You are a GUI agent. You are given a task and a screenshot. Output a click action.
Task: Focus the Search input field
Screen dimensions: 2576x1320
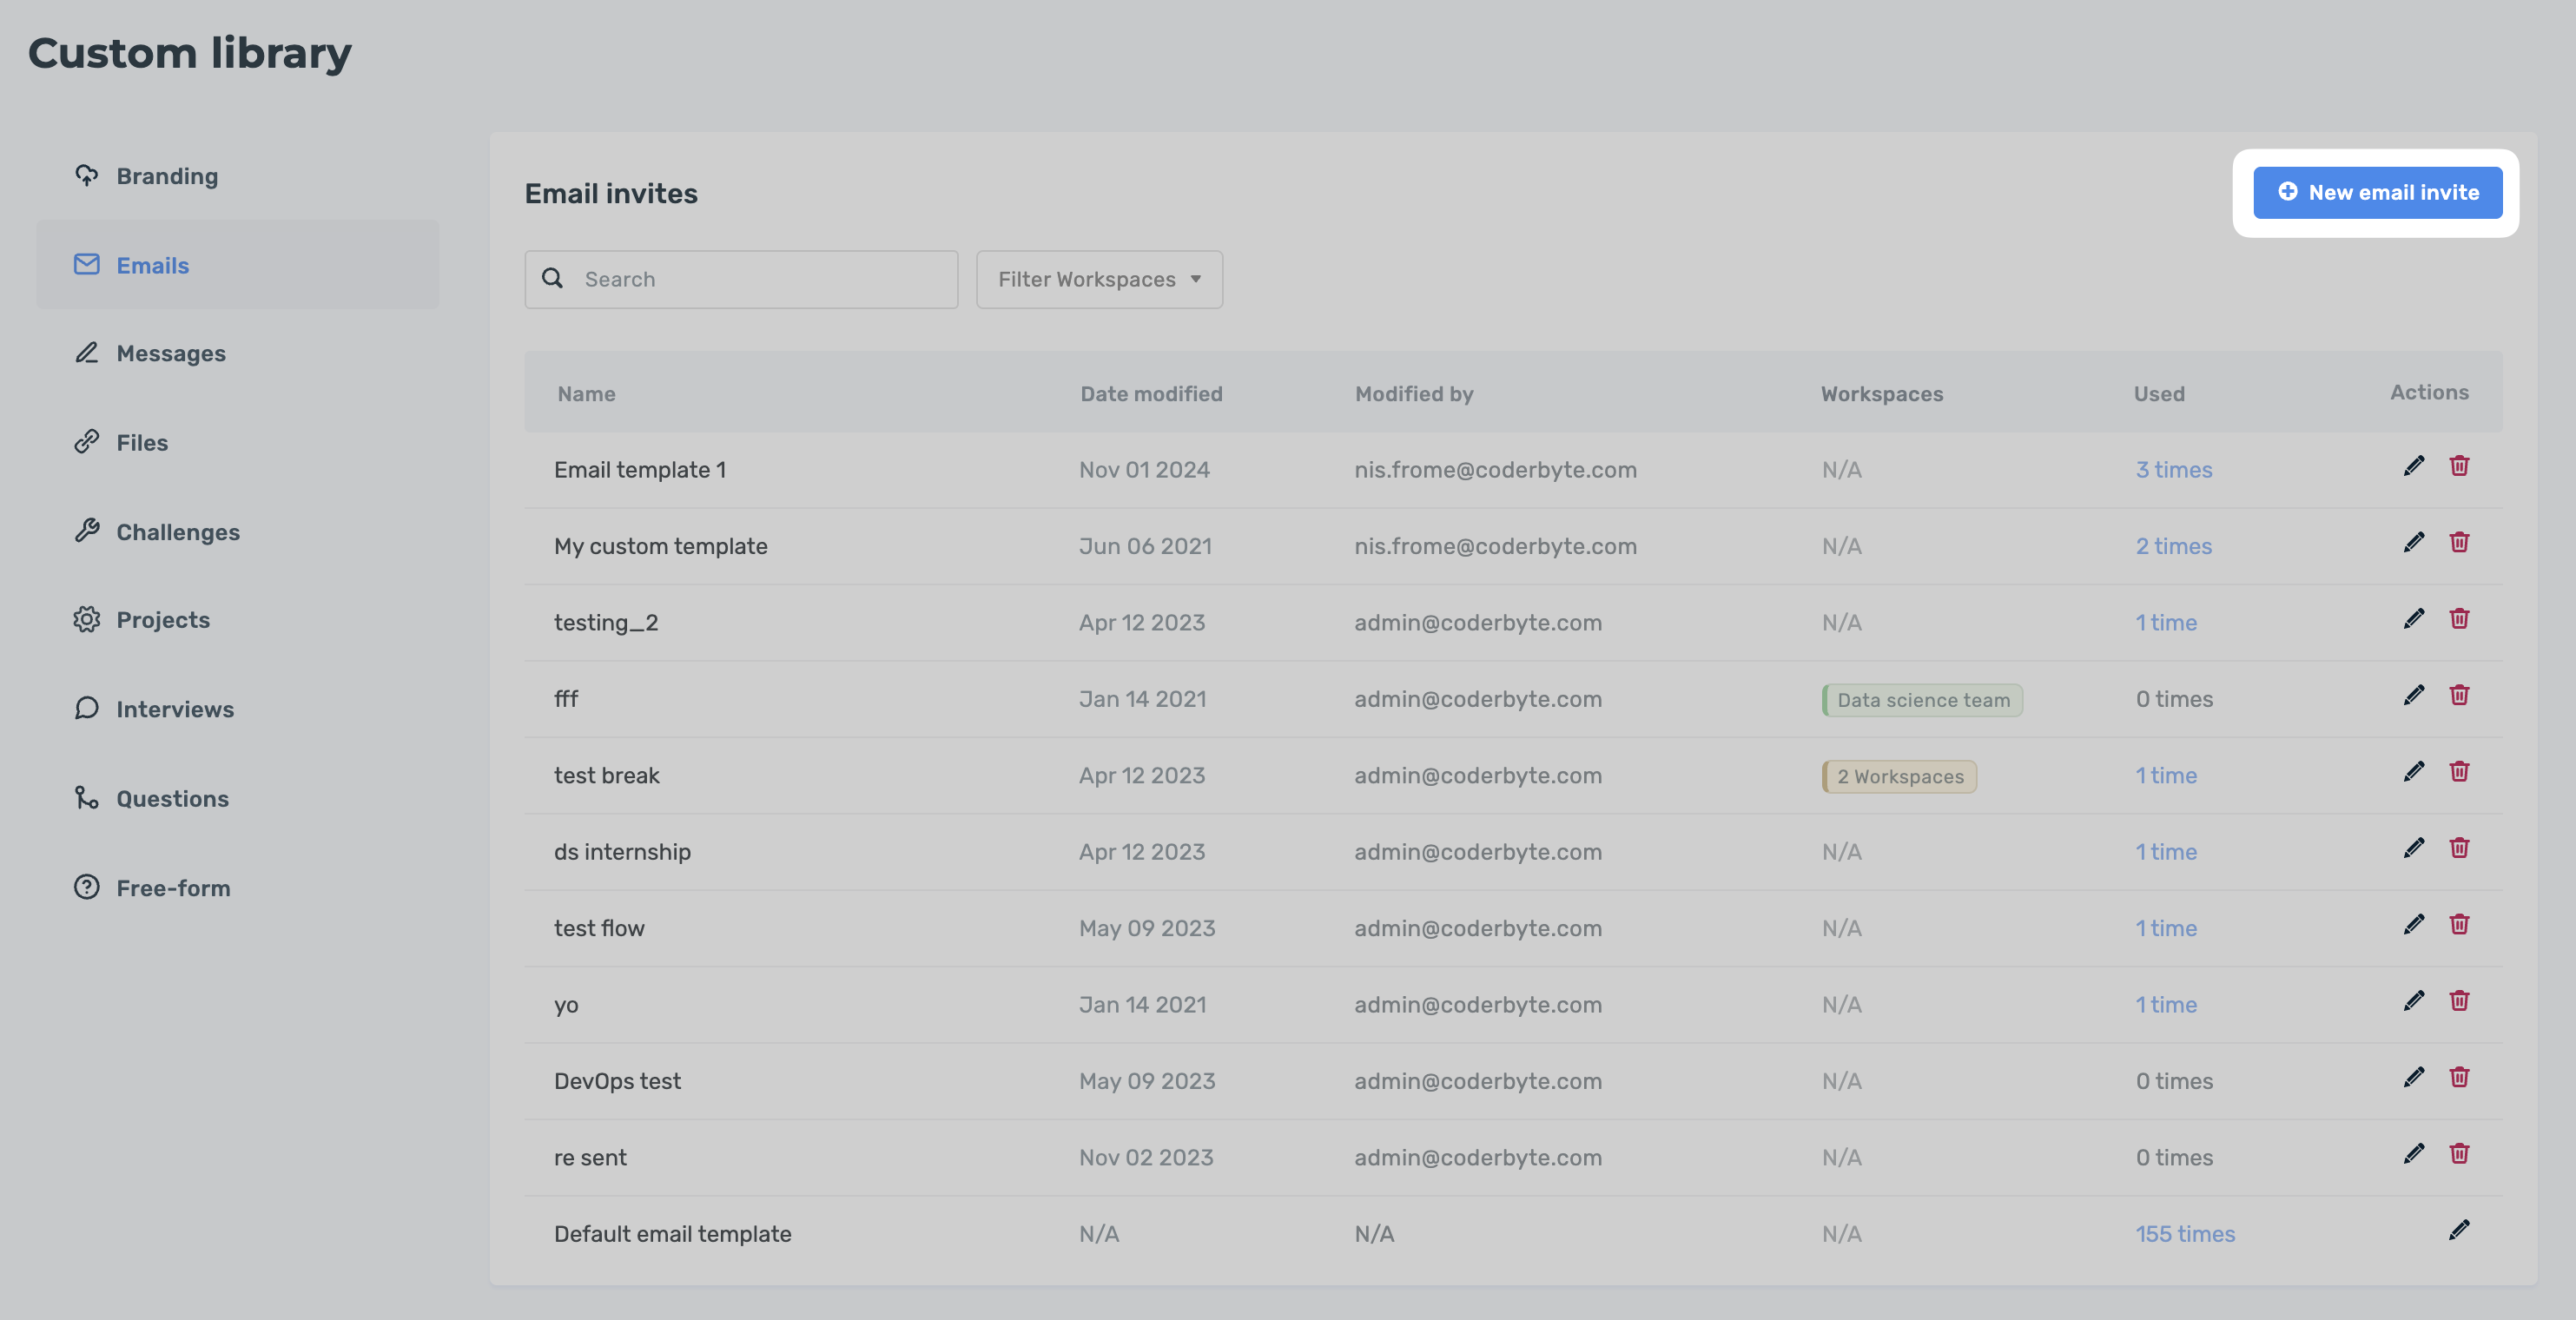tap(741, 279)
